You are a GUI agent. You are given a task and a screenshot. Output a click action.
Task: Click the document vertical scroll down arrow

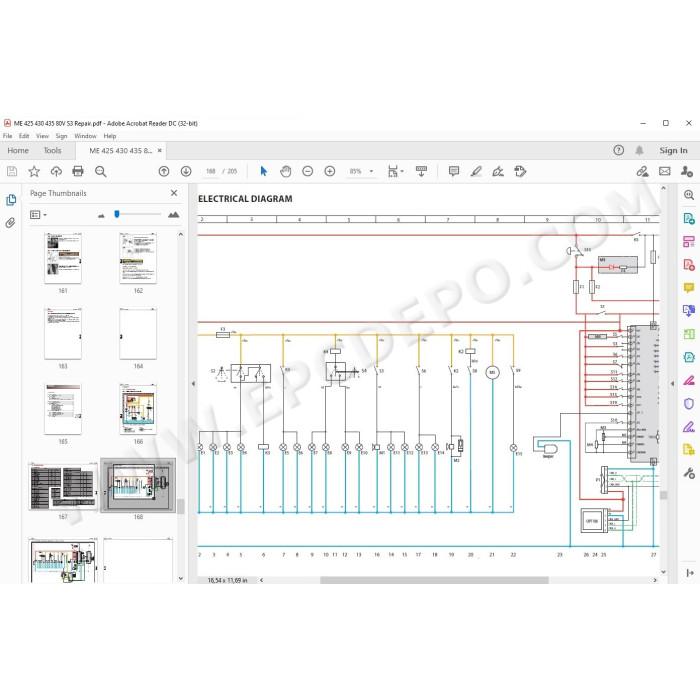(663, 572)
